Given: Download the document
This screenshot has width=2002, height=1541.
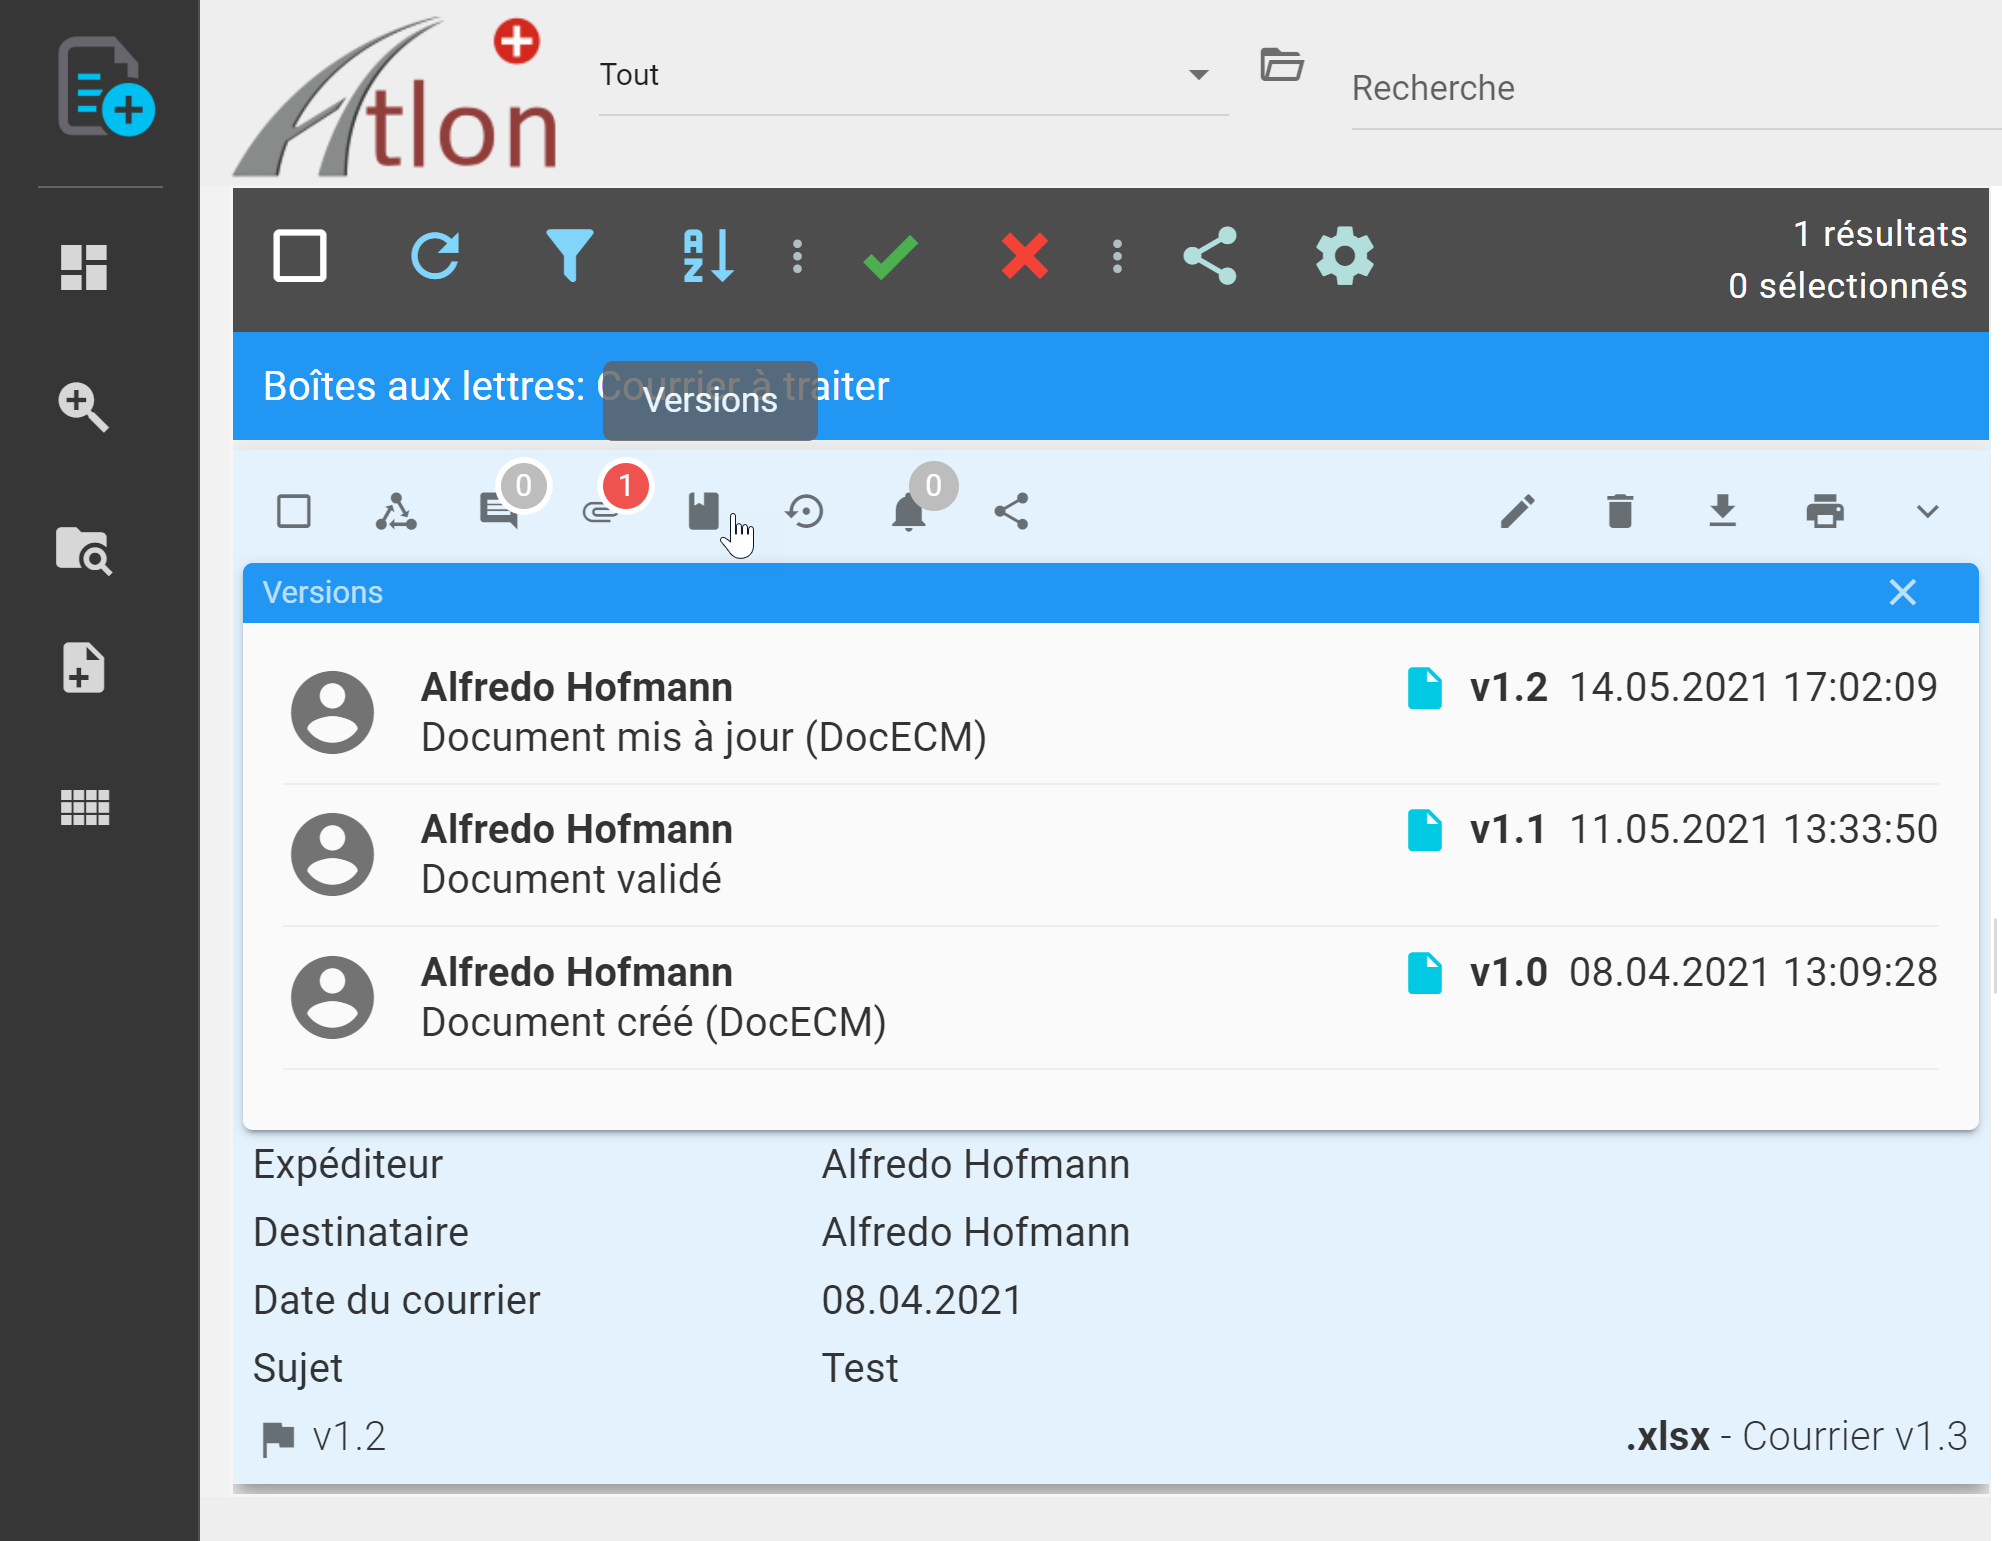Looking at the screenshot, I should point(1723,511).
